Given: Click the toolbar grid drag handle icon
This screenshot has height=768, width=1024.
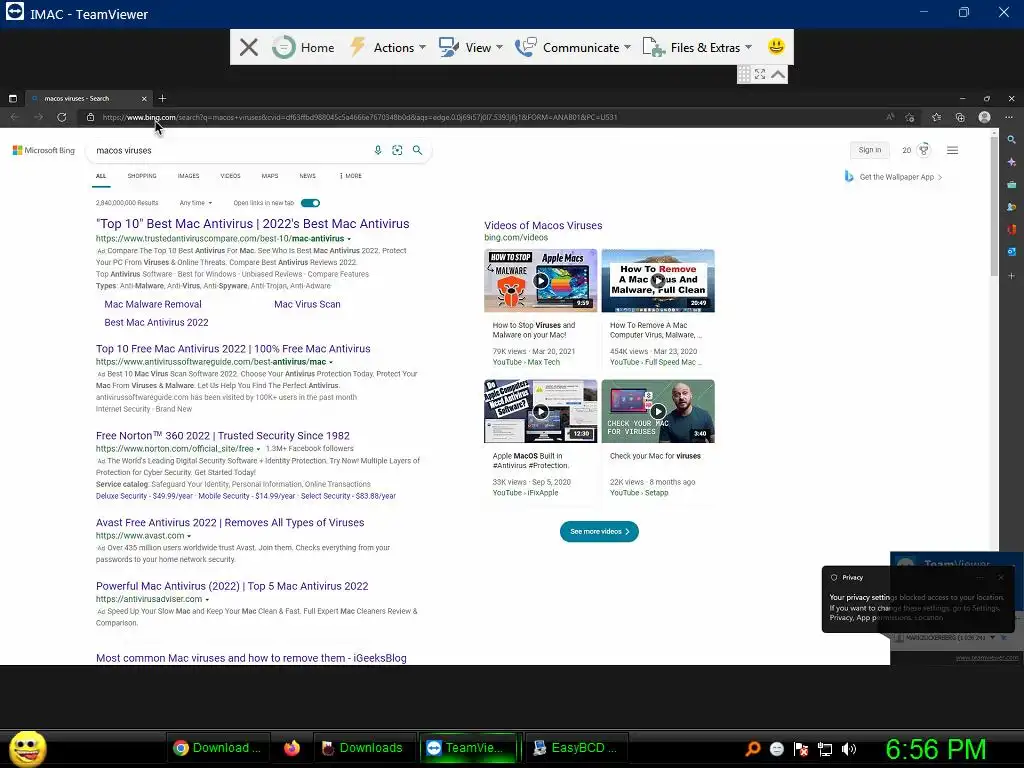Looking at the screenshot, I should click(x=744, y=74).
